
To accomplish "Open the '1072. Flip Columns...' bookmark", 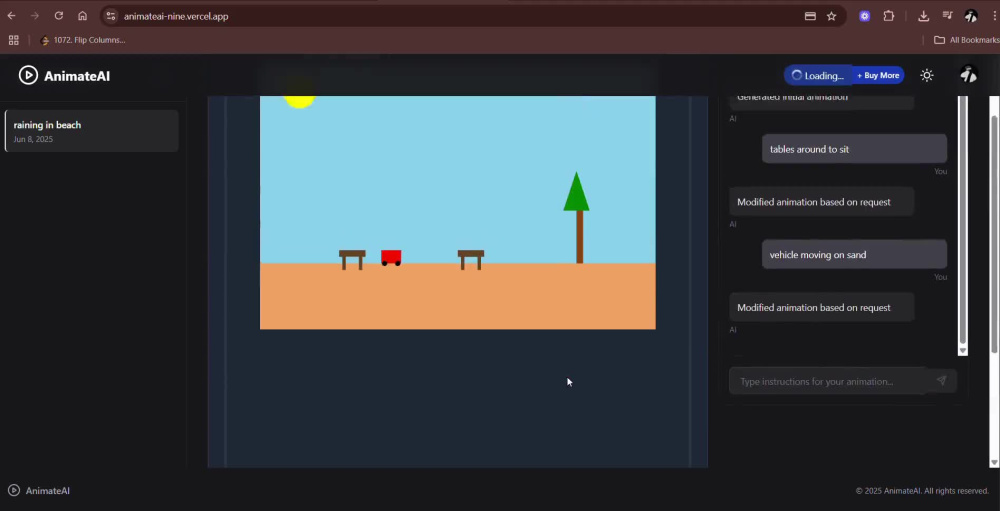I will (82, 40).
